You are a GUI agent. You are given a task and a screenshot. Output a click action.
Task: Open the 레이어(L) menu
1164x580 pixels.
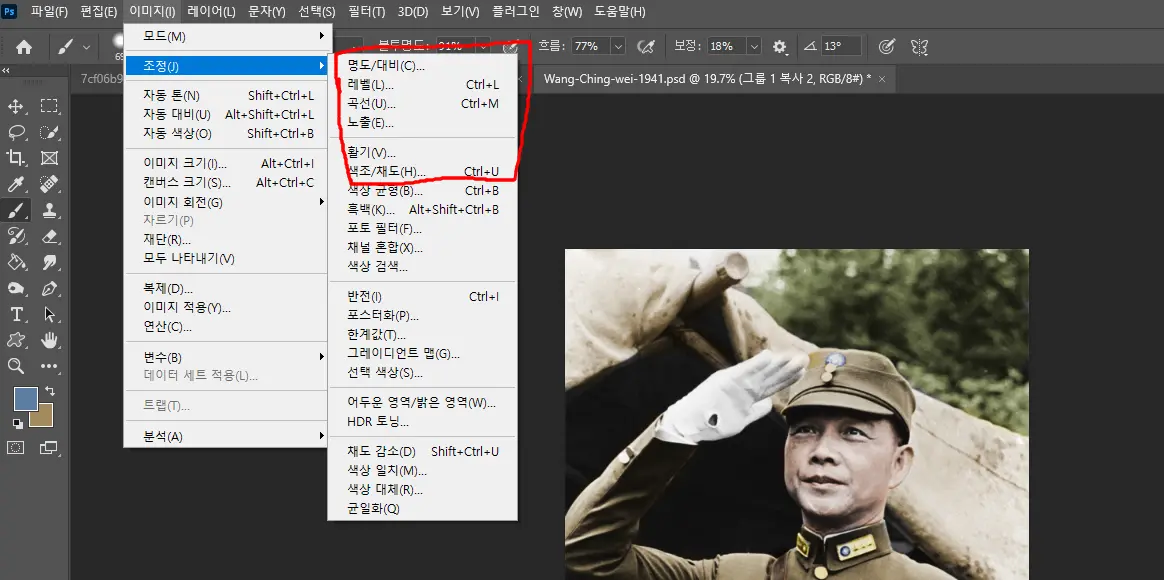(x=212, y=12)
